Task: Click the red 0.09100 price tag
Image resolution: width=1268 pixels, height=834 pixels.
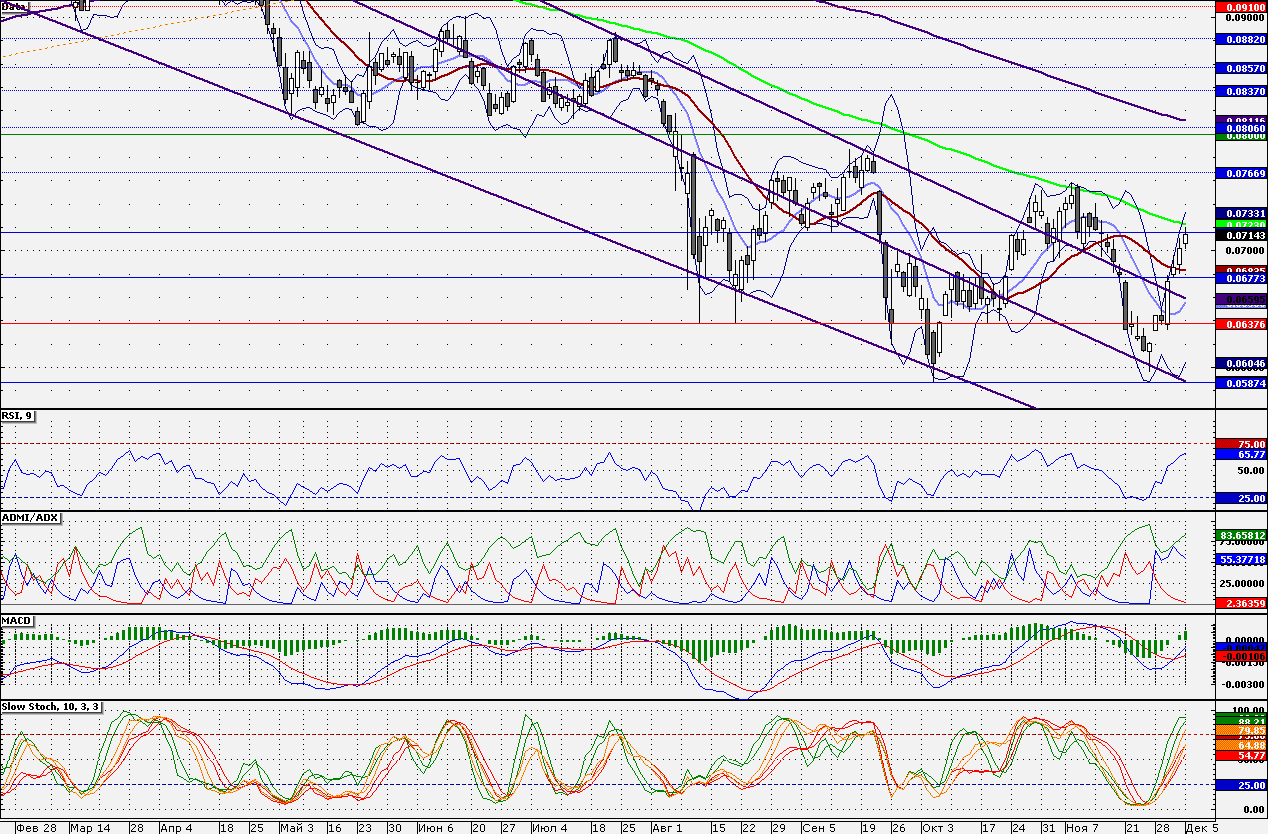Action: [x=1240, y=6]
